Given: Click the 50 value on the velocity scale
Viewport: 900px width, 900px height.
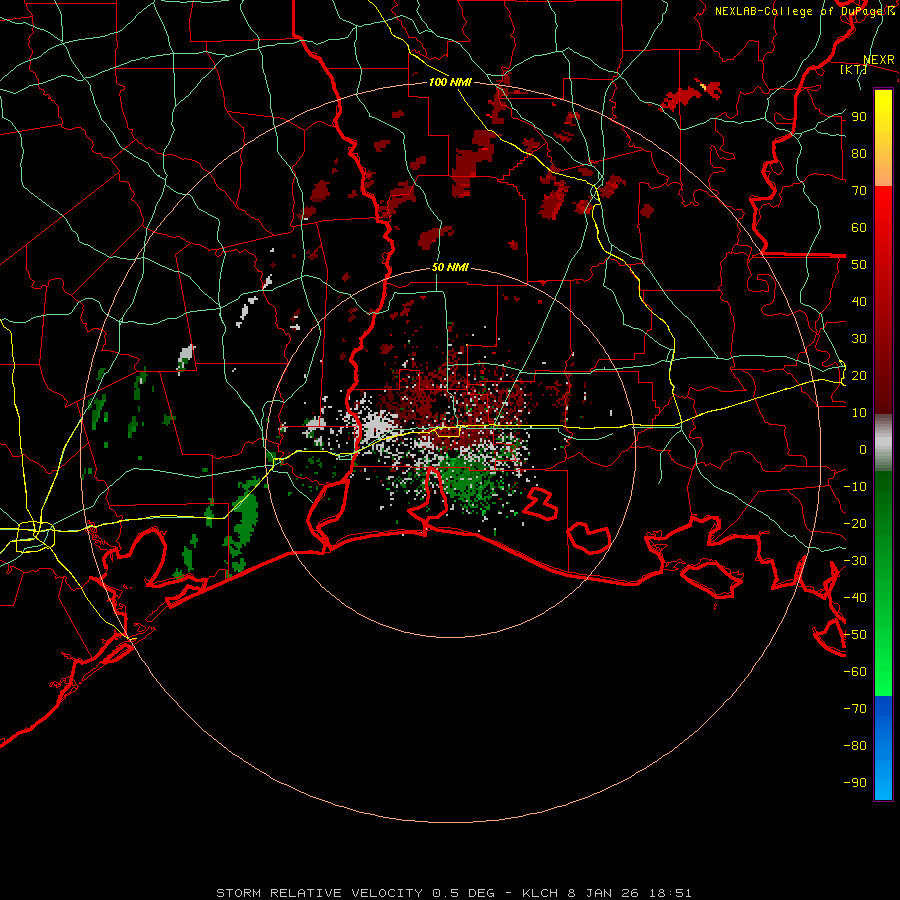Looking at the screenshot, I should 859,265.
